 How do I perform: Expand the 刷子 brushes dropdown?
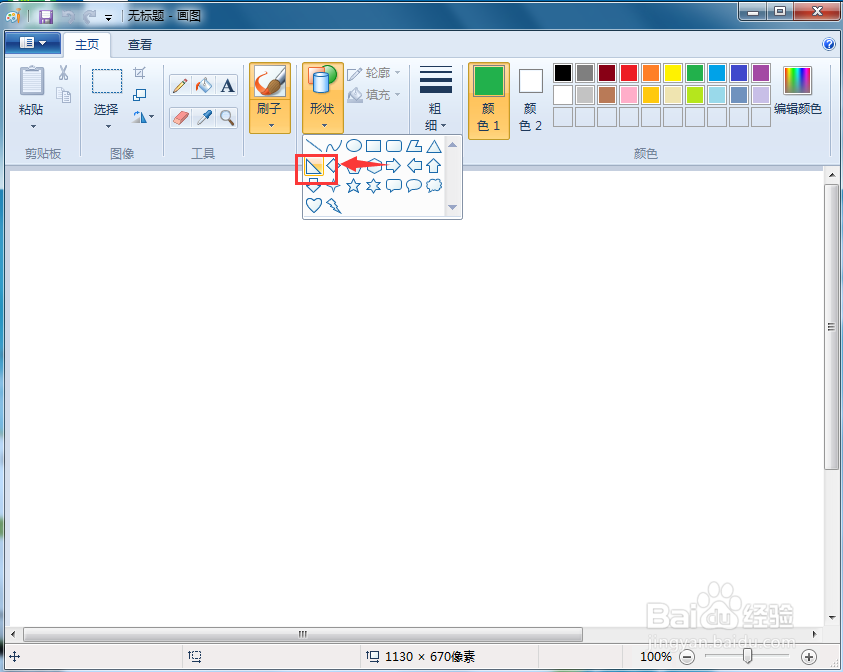point(270,126)
